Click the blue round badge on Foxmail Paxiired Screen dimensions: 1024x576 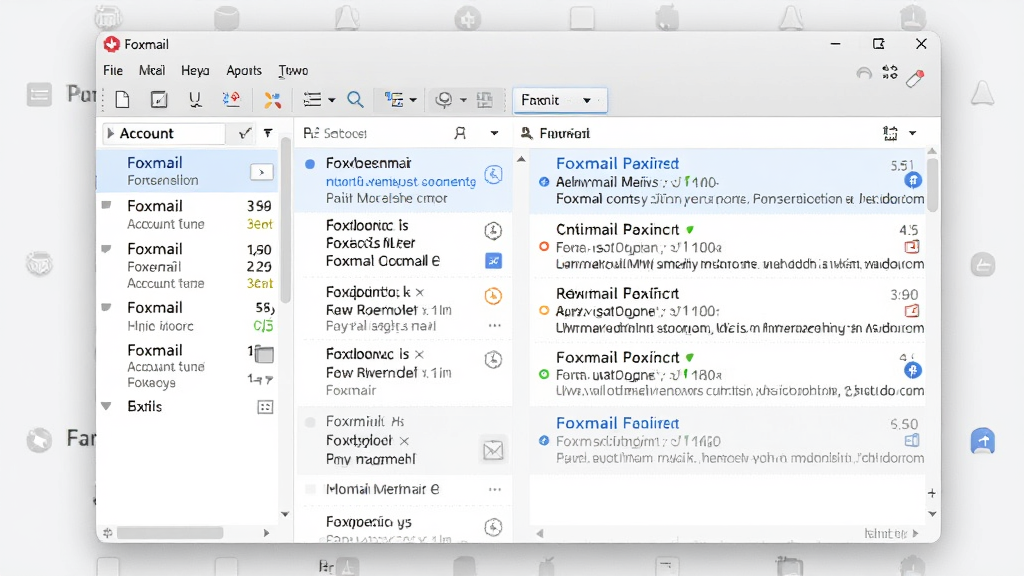913,180
